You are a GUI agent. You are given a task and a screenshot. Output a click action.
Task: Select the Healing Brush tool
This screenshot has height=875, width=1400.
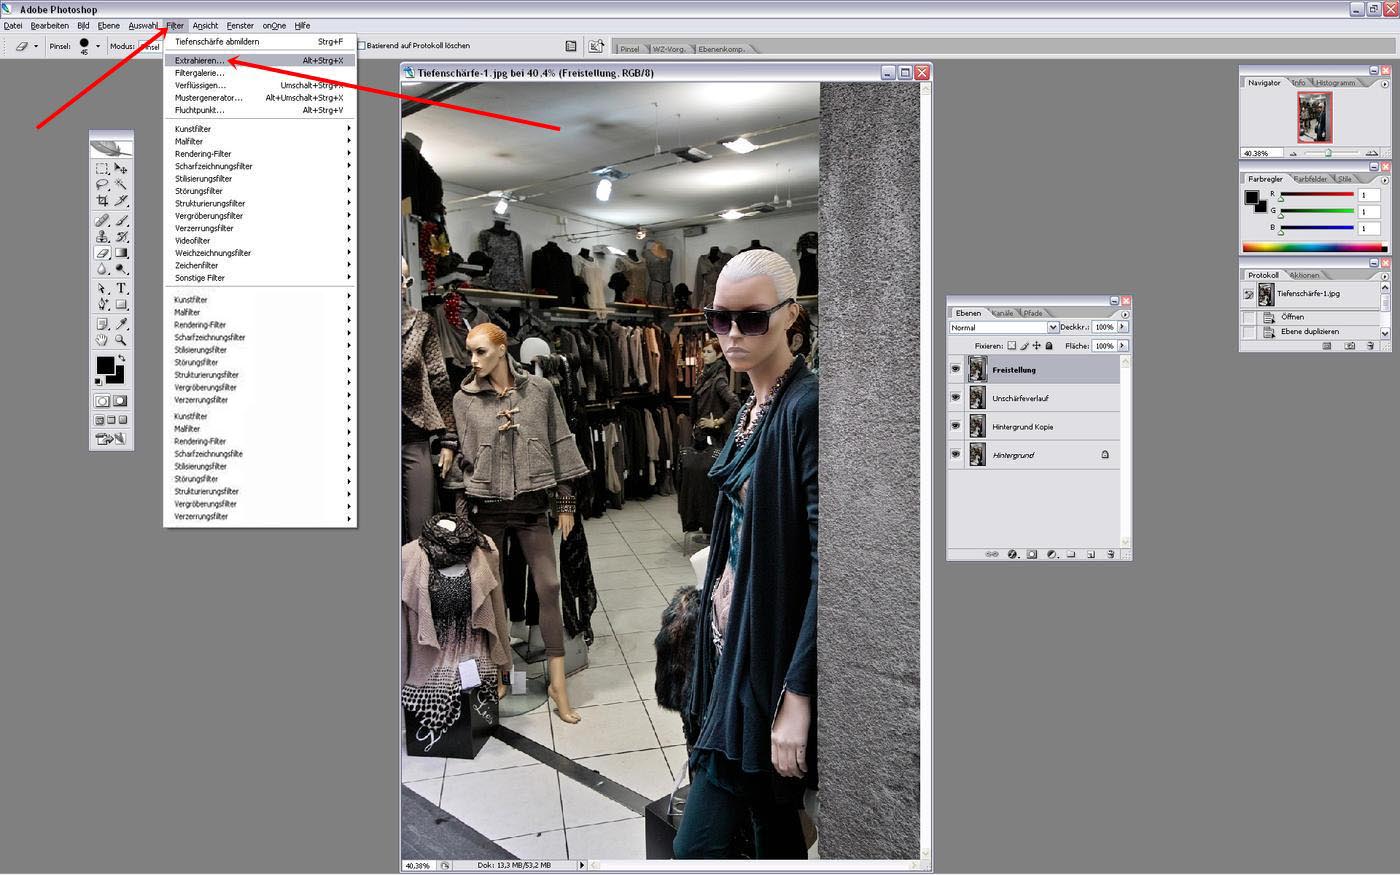(101, 221)
